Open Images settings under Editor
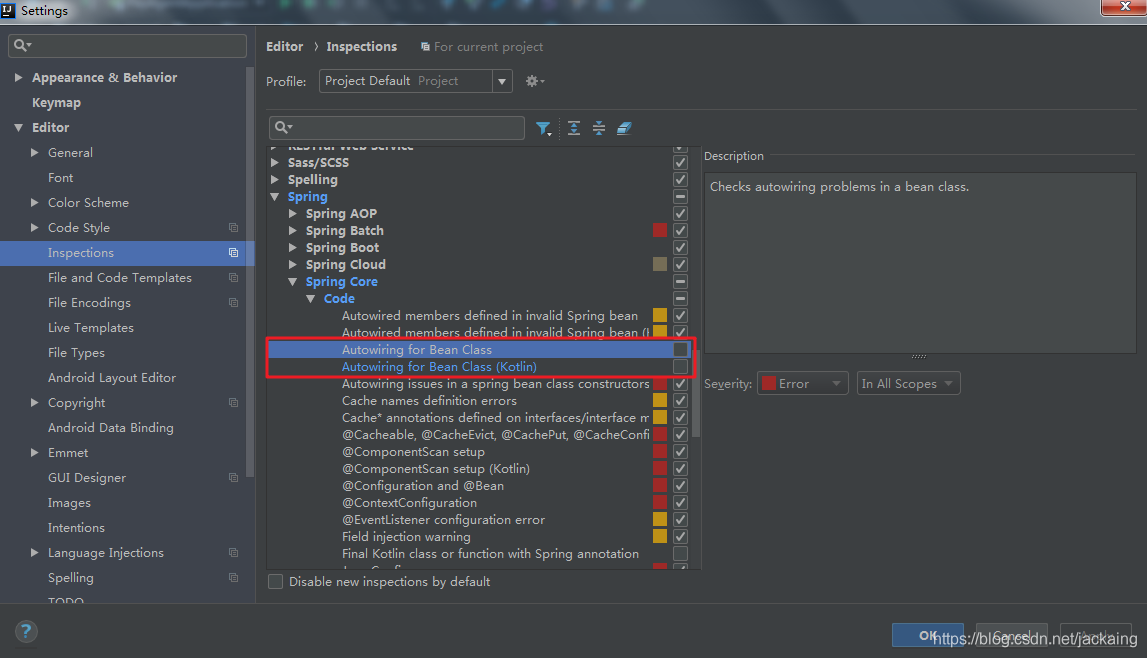The height and width of the screenshot is (658, 1147). tap(69, 503)
